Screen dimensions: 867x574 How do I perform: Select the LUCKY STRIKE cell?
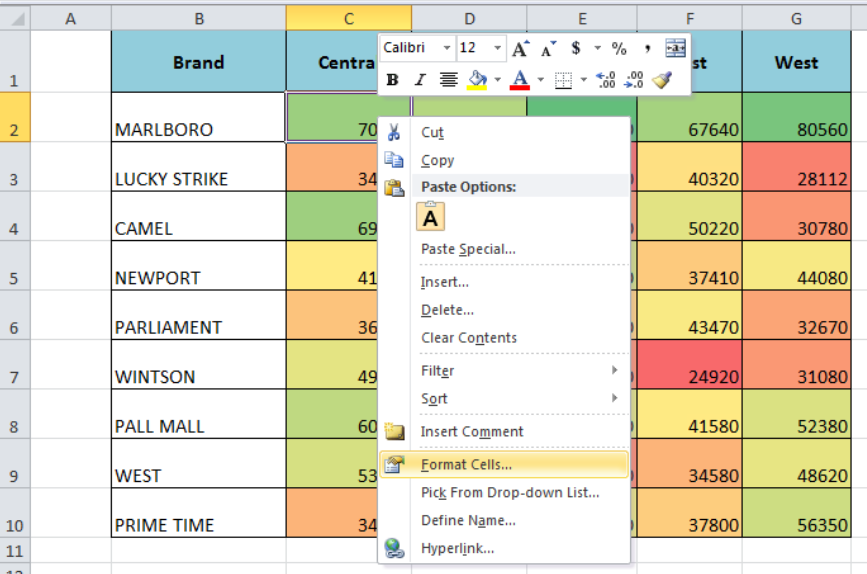tap(199, 167)
